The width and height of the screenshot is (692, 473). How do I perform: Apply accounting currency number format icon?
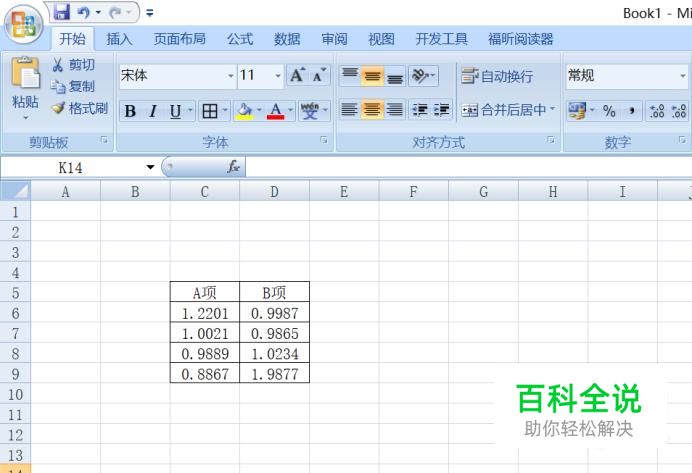(577, 111)
